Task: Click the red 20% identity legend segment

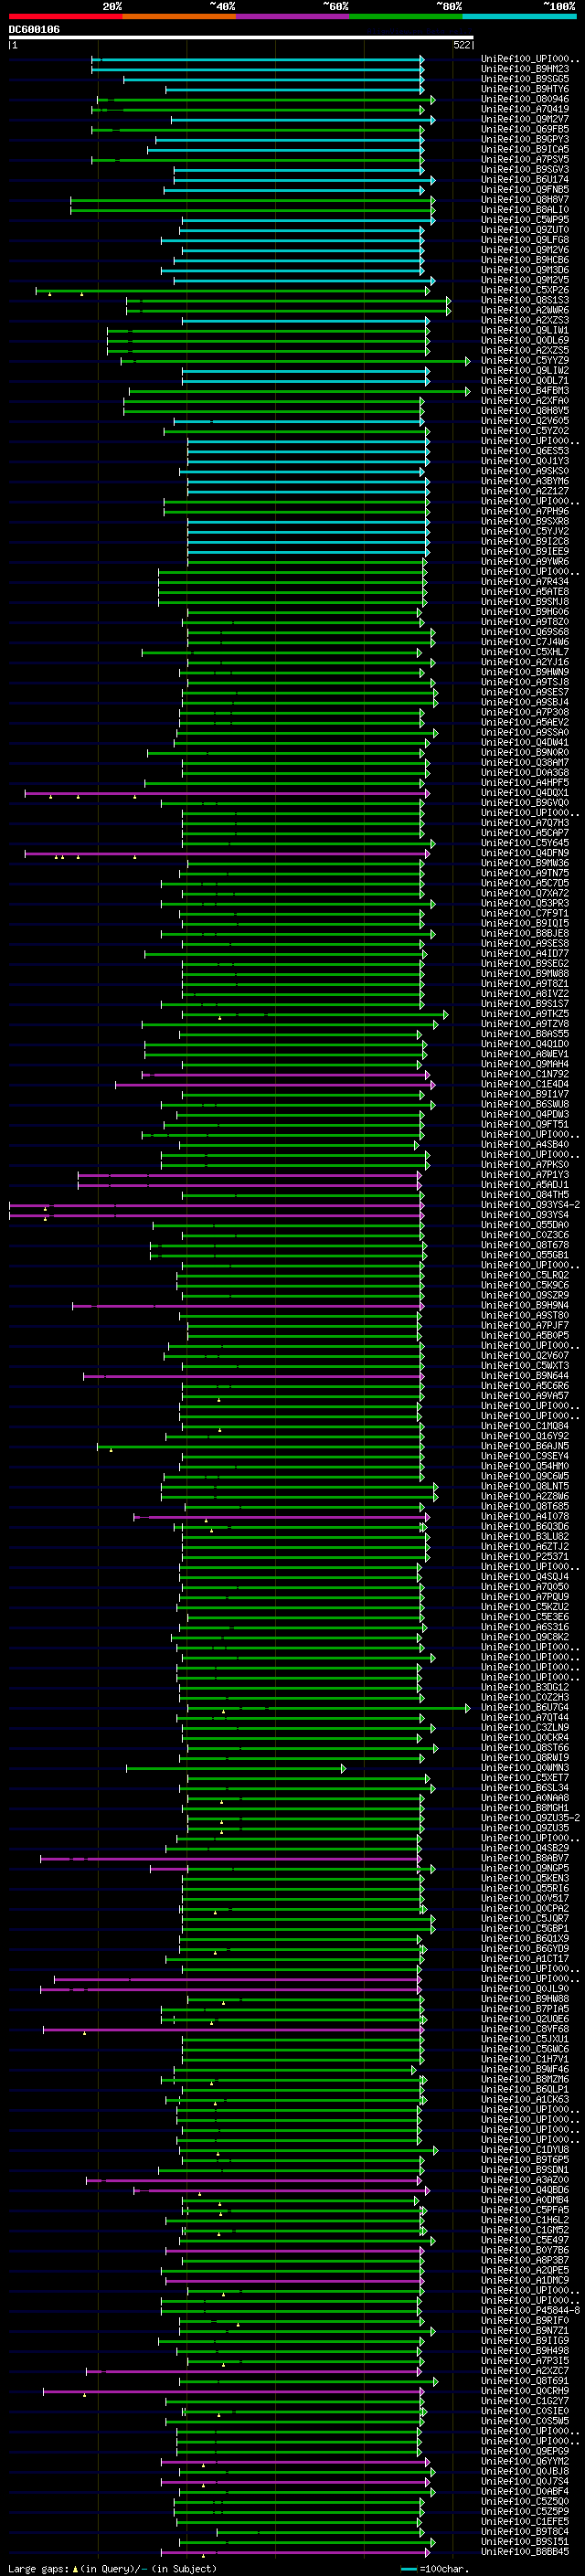Action: point(65,16)
